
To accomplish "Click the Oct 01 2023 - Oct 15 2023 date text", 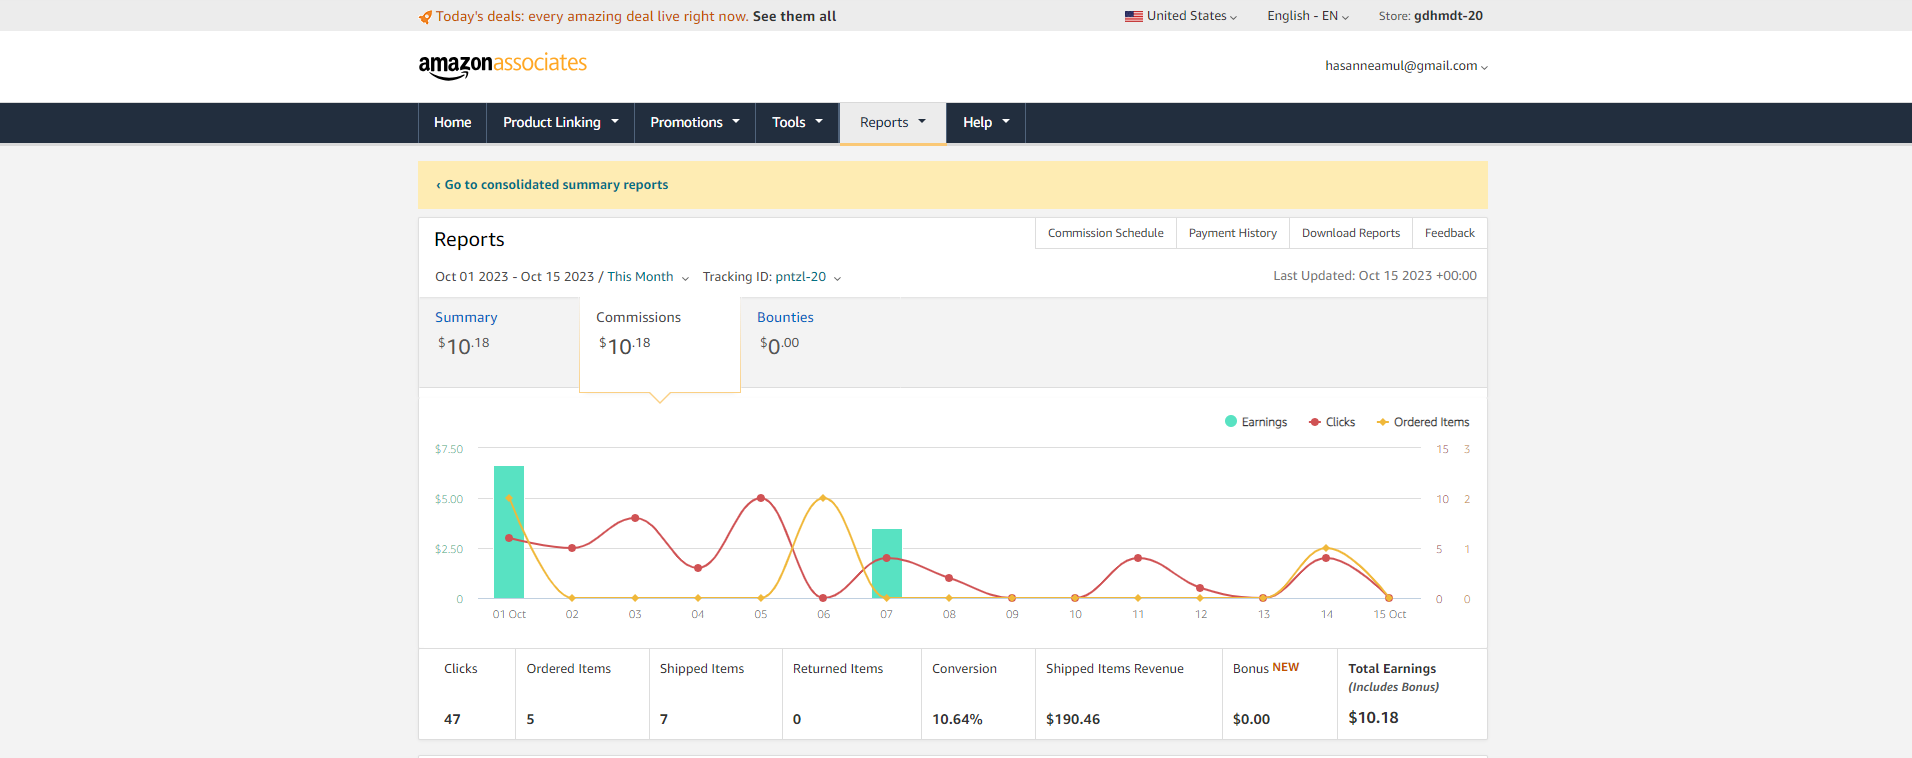I will 514,277.
